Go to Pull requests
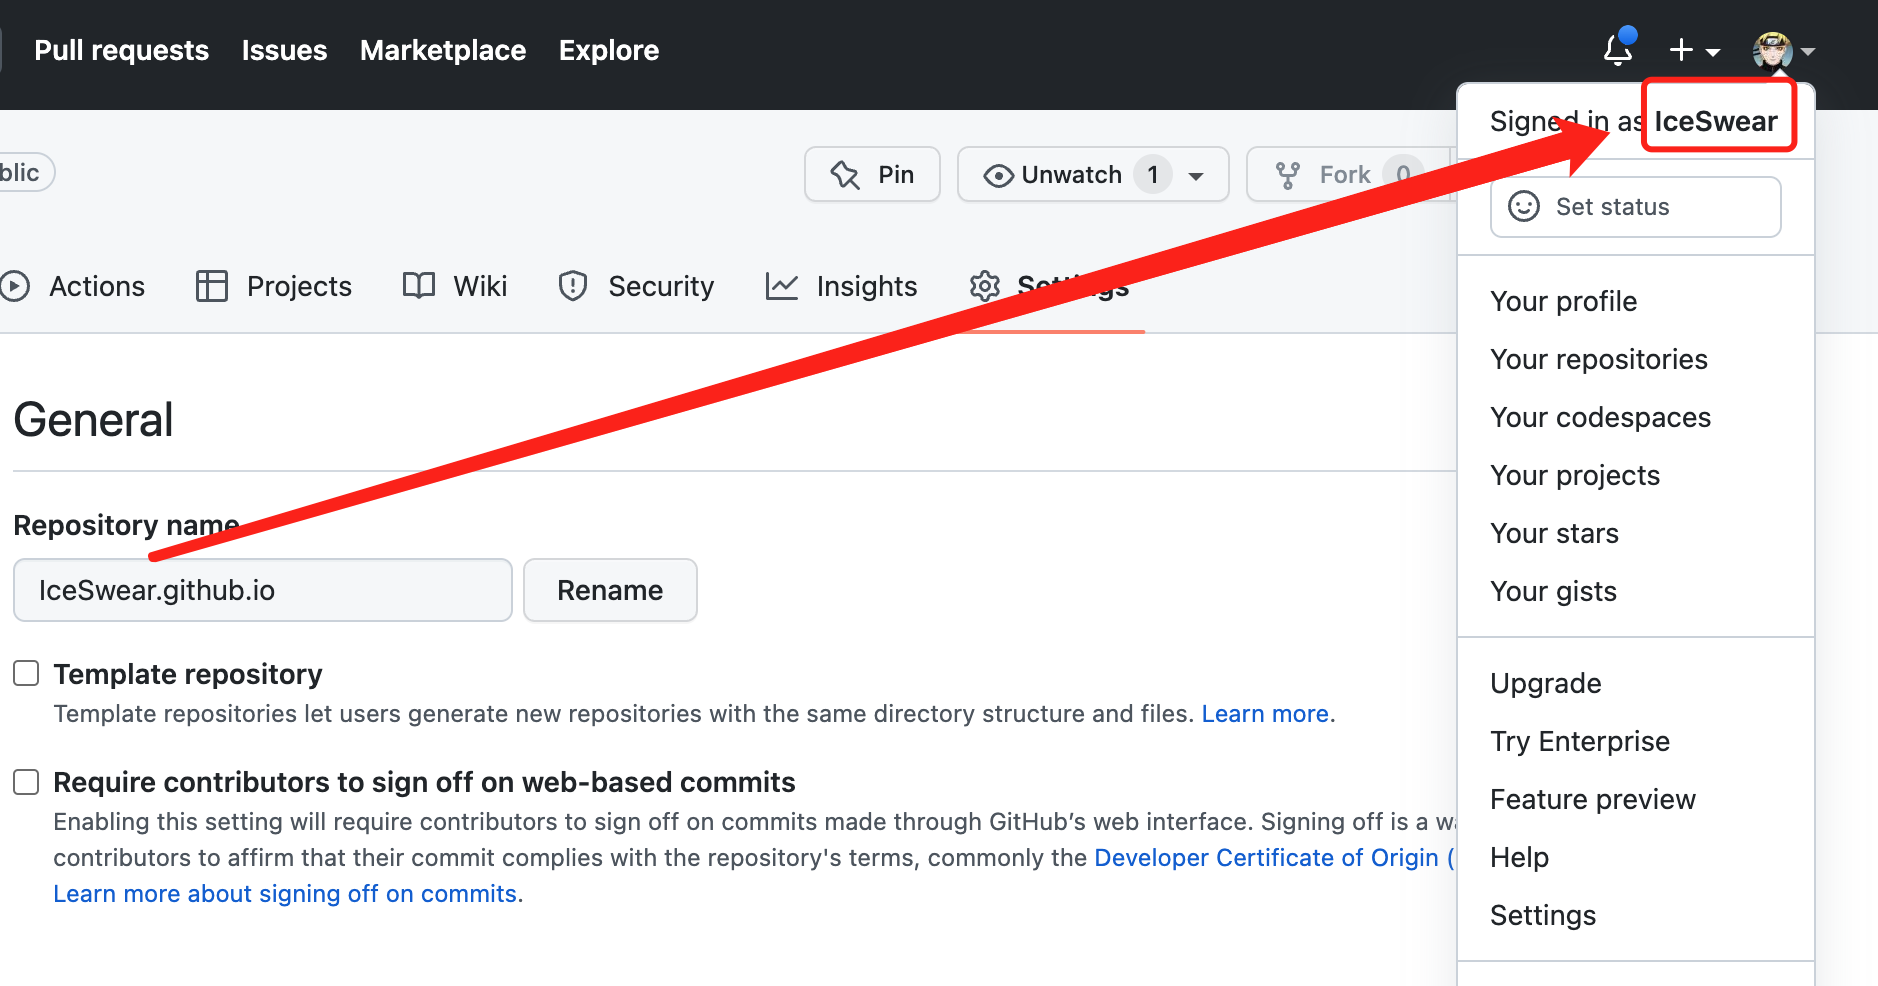The height and width of the screenshot is (986, 1878). (122, 50)
